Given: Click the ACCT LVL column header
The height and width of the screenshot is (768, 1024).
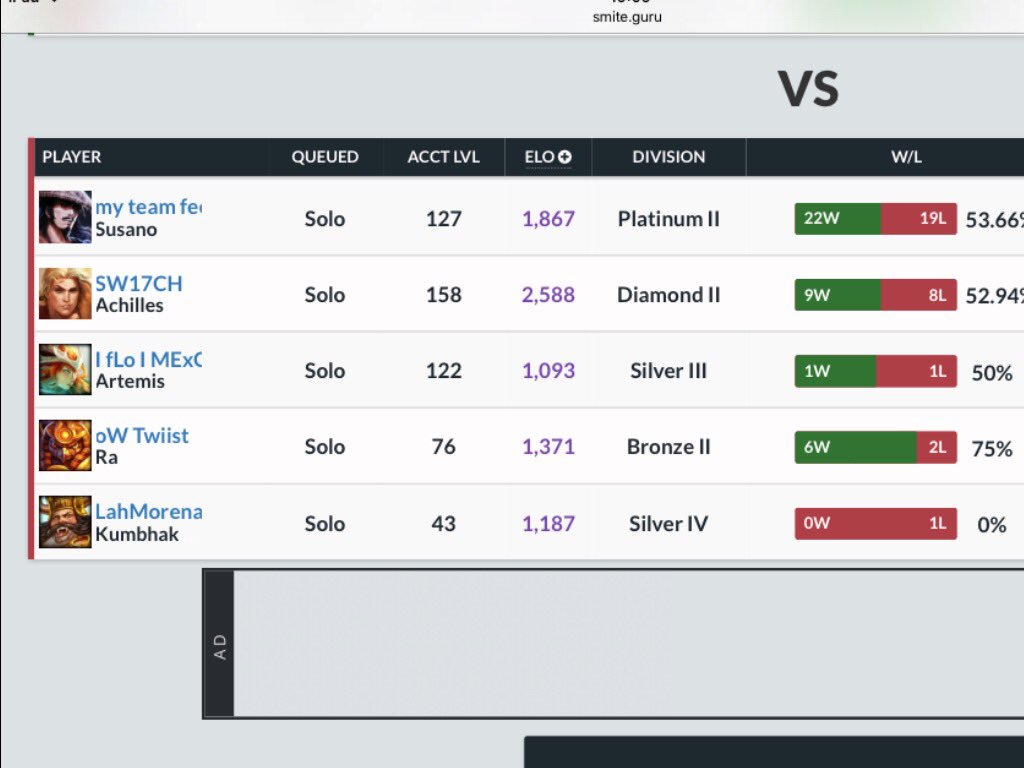Looking at the screenshot, I should (443, 157).
